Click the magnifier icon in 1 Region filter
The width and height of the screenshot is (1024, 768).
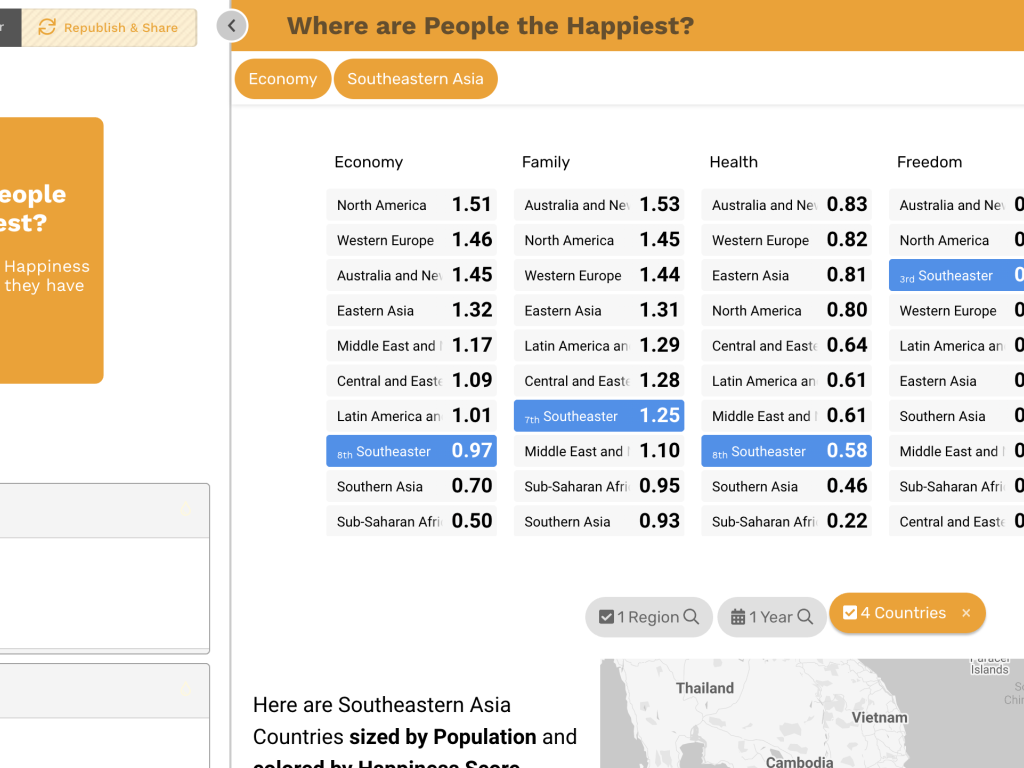coord(691,616)
